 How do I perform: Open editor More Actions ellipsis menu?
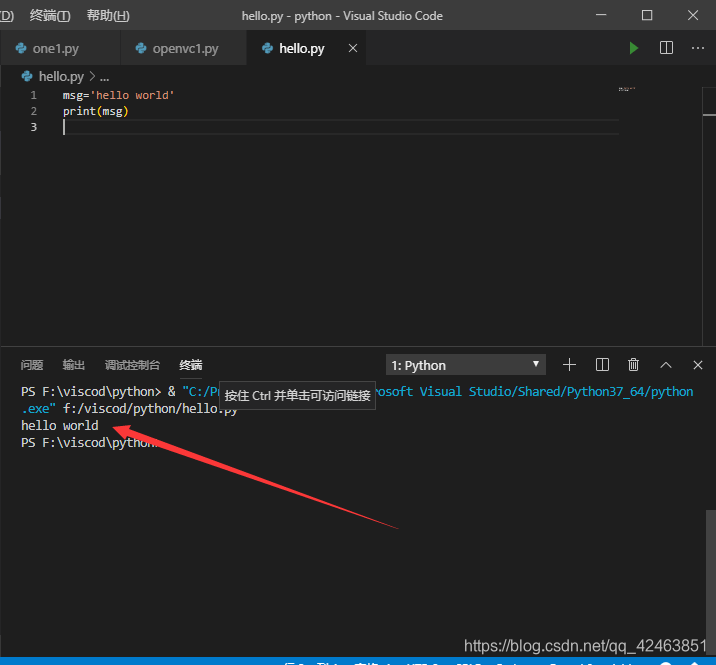(x=698, y=48)
